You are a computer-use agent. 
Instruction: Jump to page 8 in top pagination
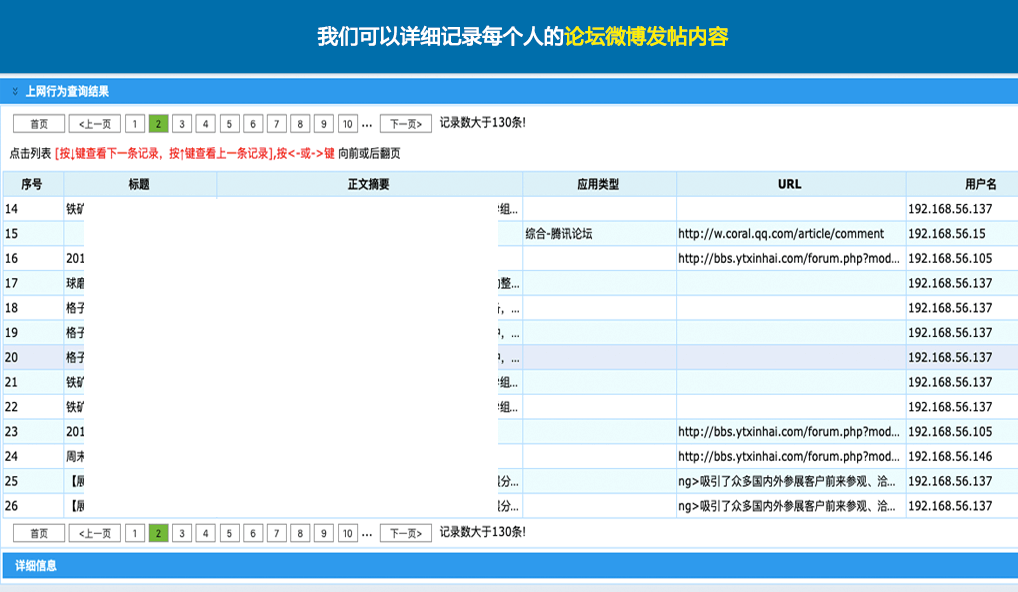coord(300,123)
